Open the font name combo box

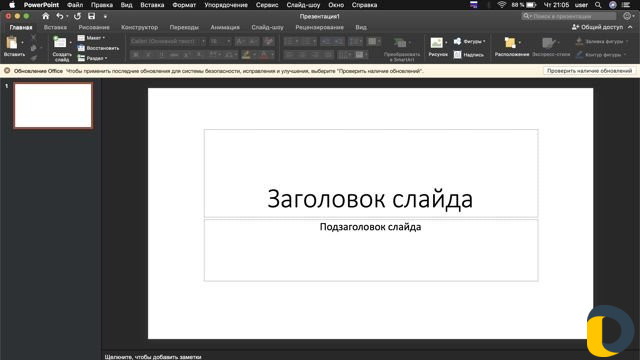pos(168,41)
